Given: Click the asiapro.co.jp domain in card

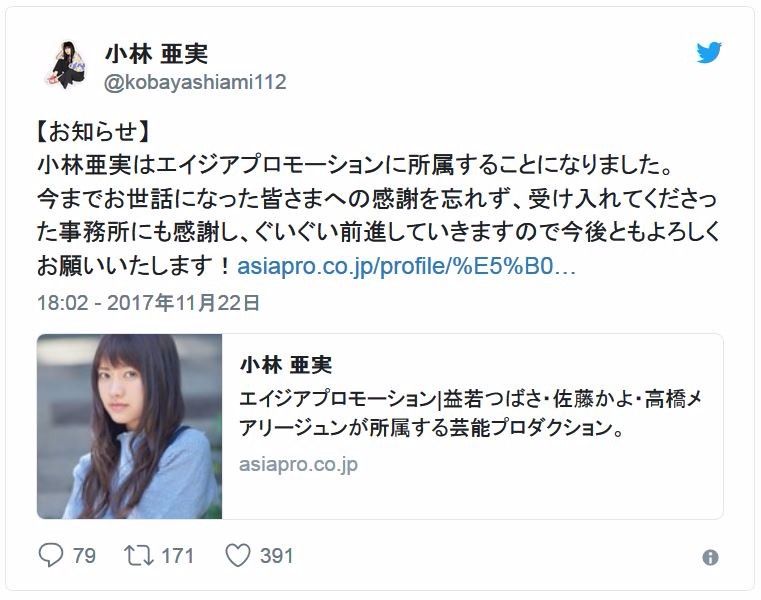Looking at the screenshot, I should 298,464.
